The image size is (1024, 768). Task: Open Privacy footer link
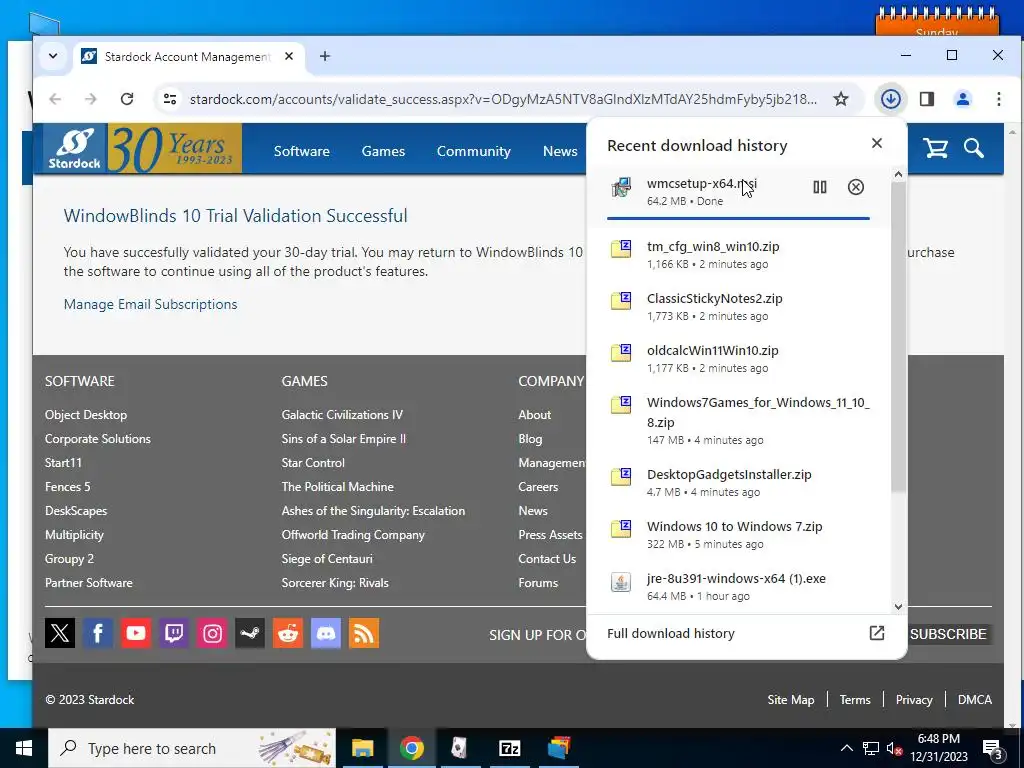pos(914,699)
